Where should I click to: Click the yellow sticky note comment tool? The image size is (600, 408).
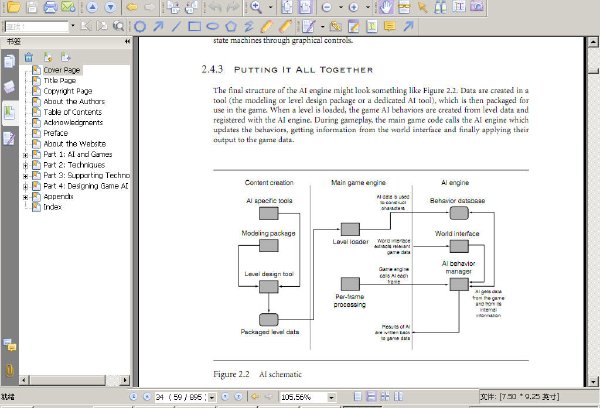390,26
